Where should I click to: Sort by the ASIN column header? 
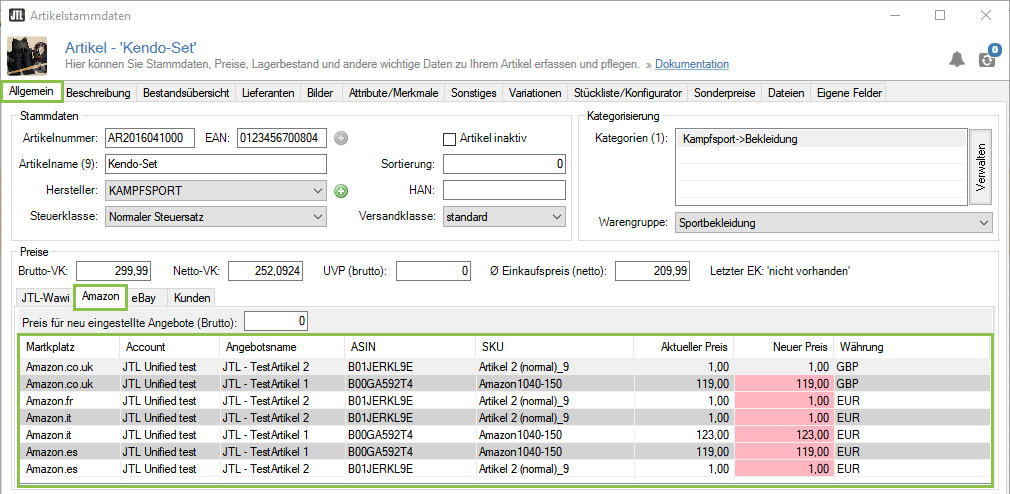410,346
